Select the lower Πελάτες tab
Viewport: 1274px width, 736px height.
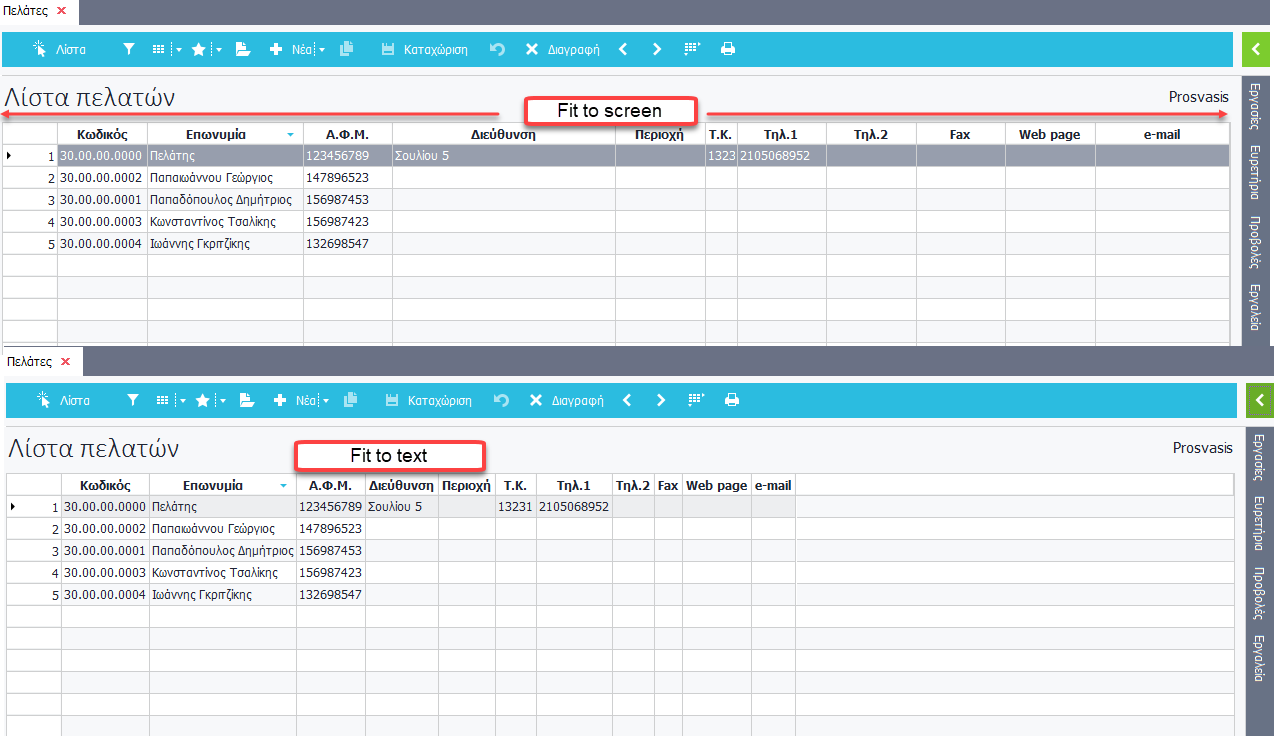(30, 362)
